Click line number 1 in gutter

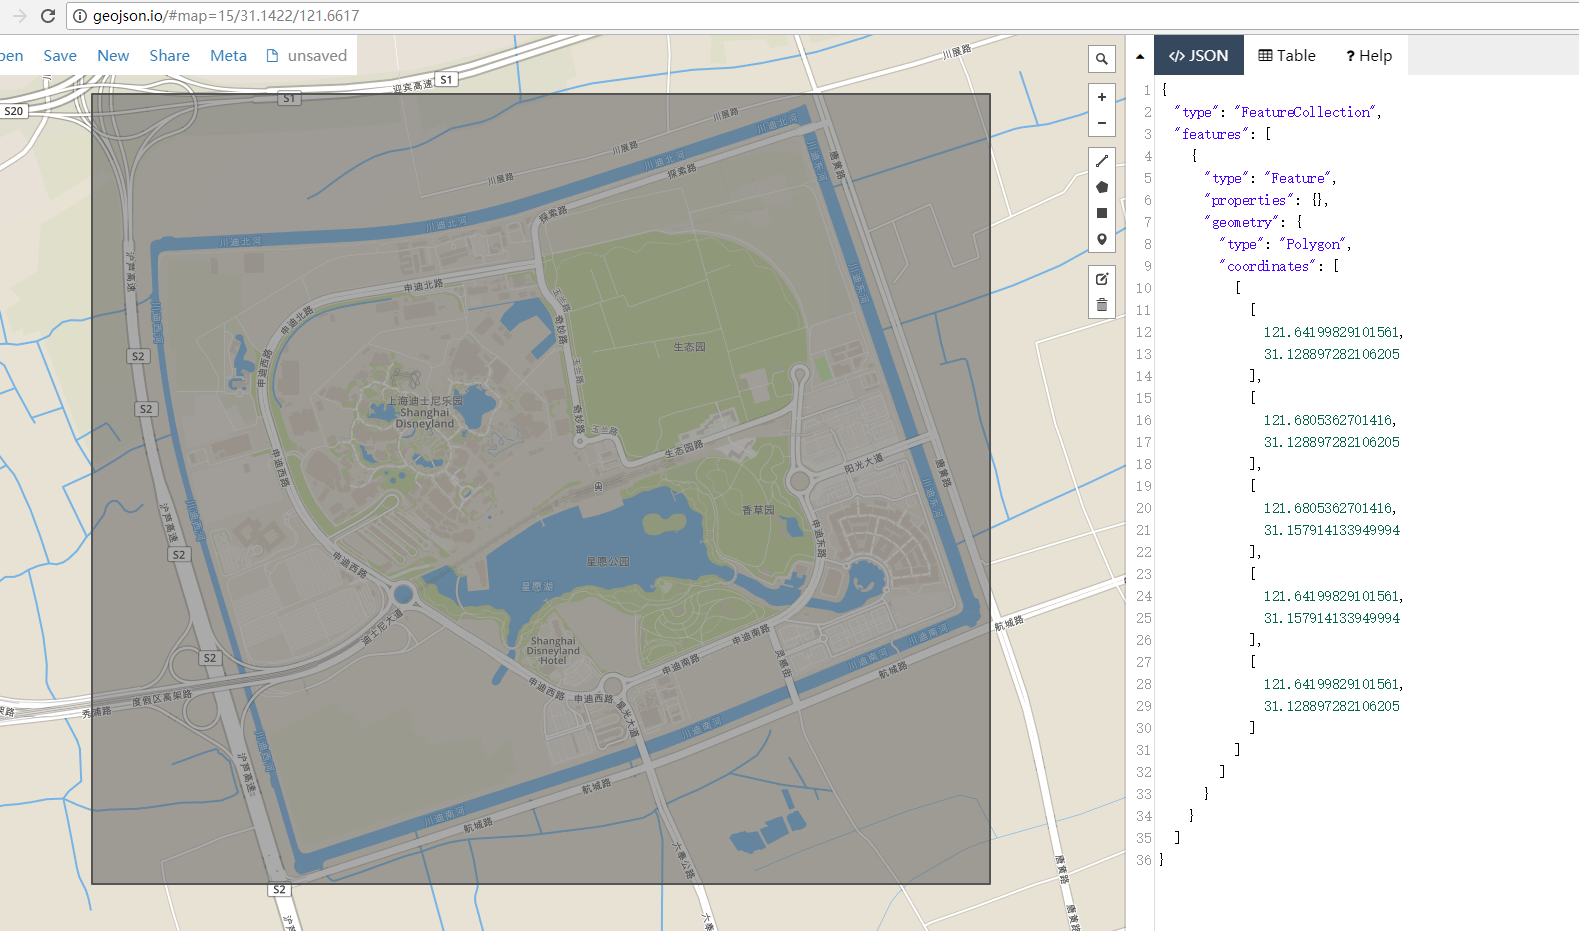1147,90
